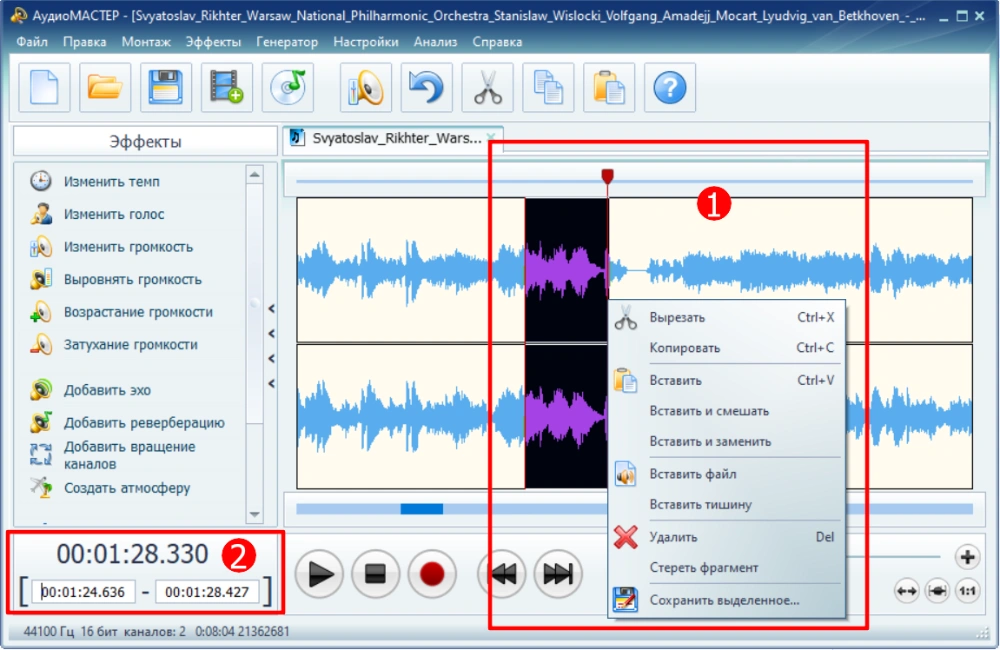Open the Справка menu

[x=497, y=42]
